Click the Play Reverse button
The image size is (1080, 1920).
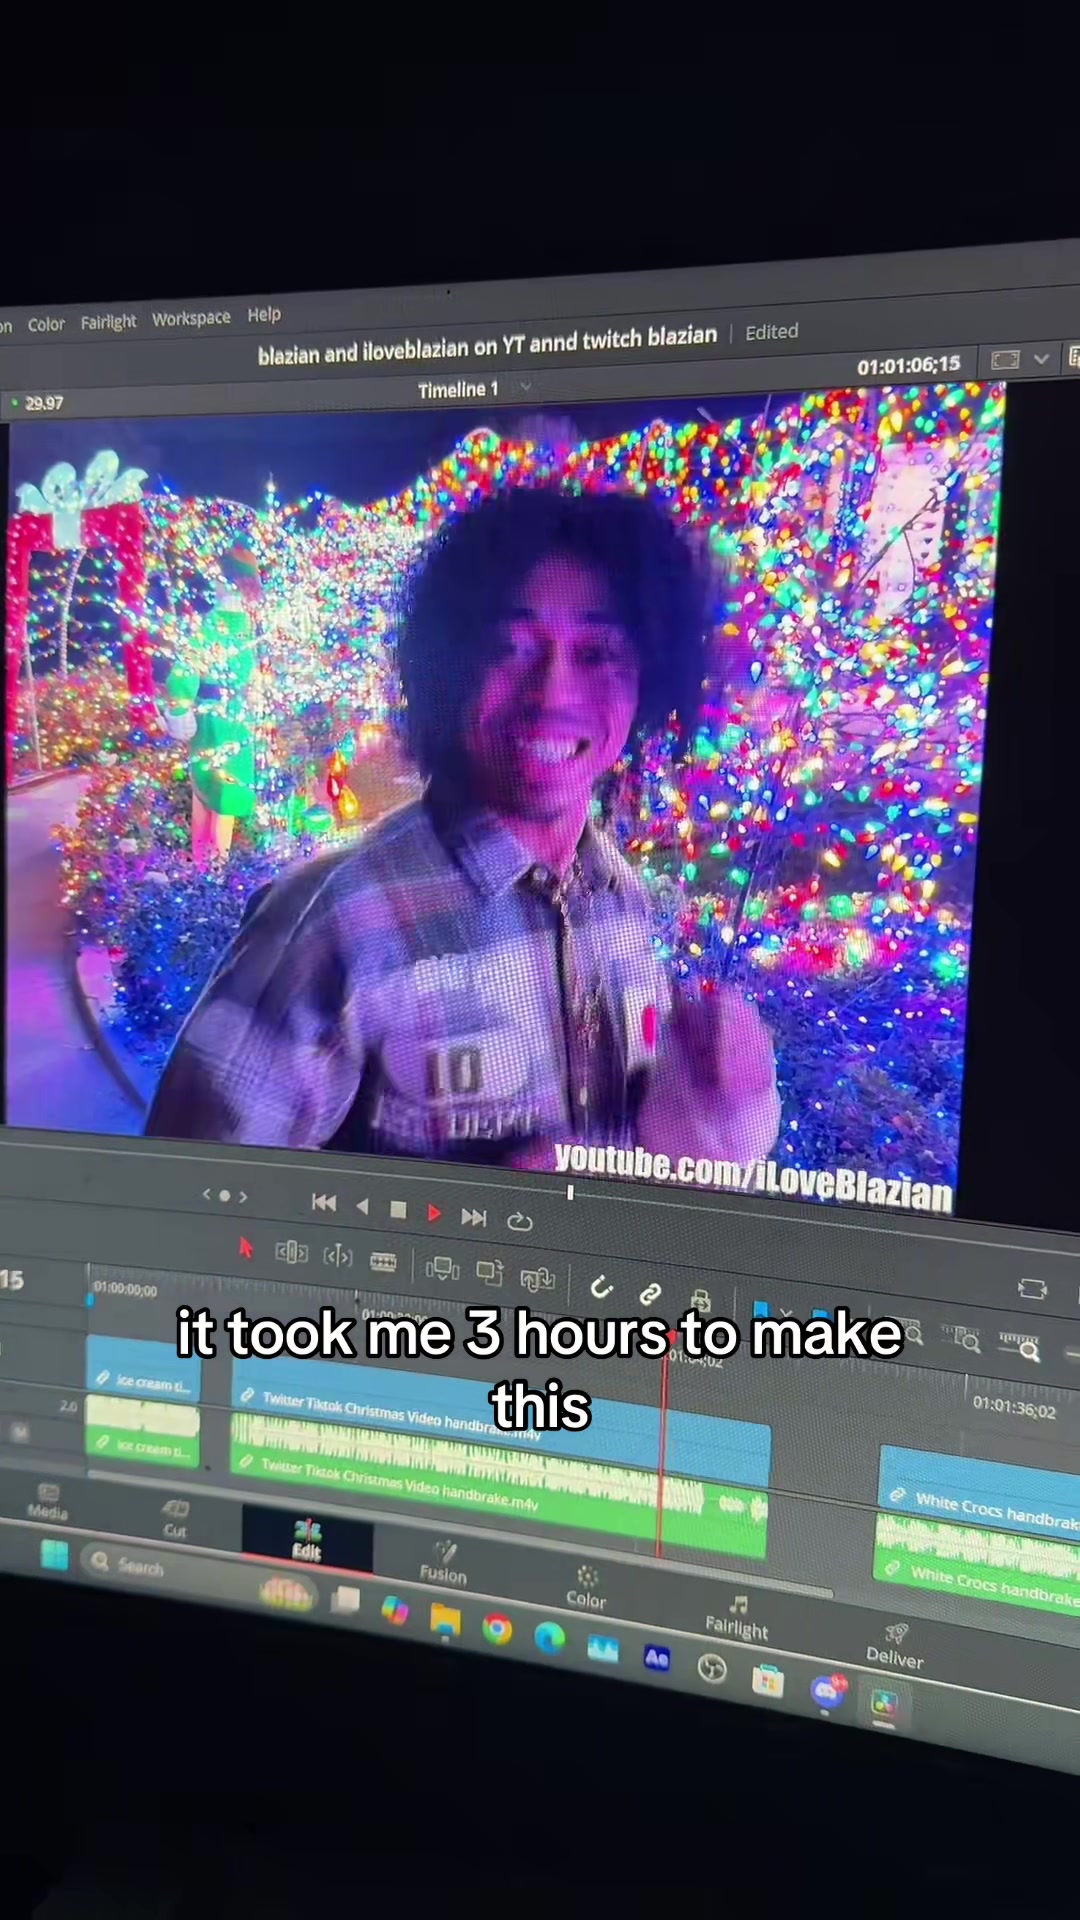(x=362, y=1207)
